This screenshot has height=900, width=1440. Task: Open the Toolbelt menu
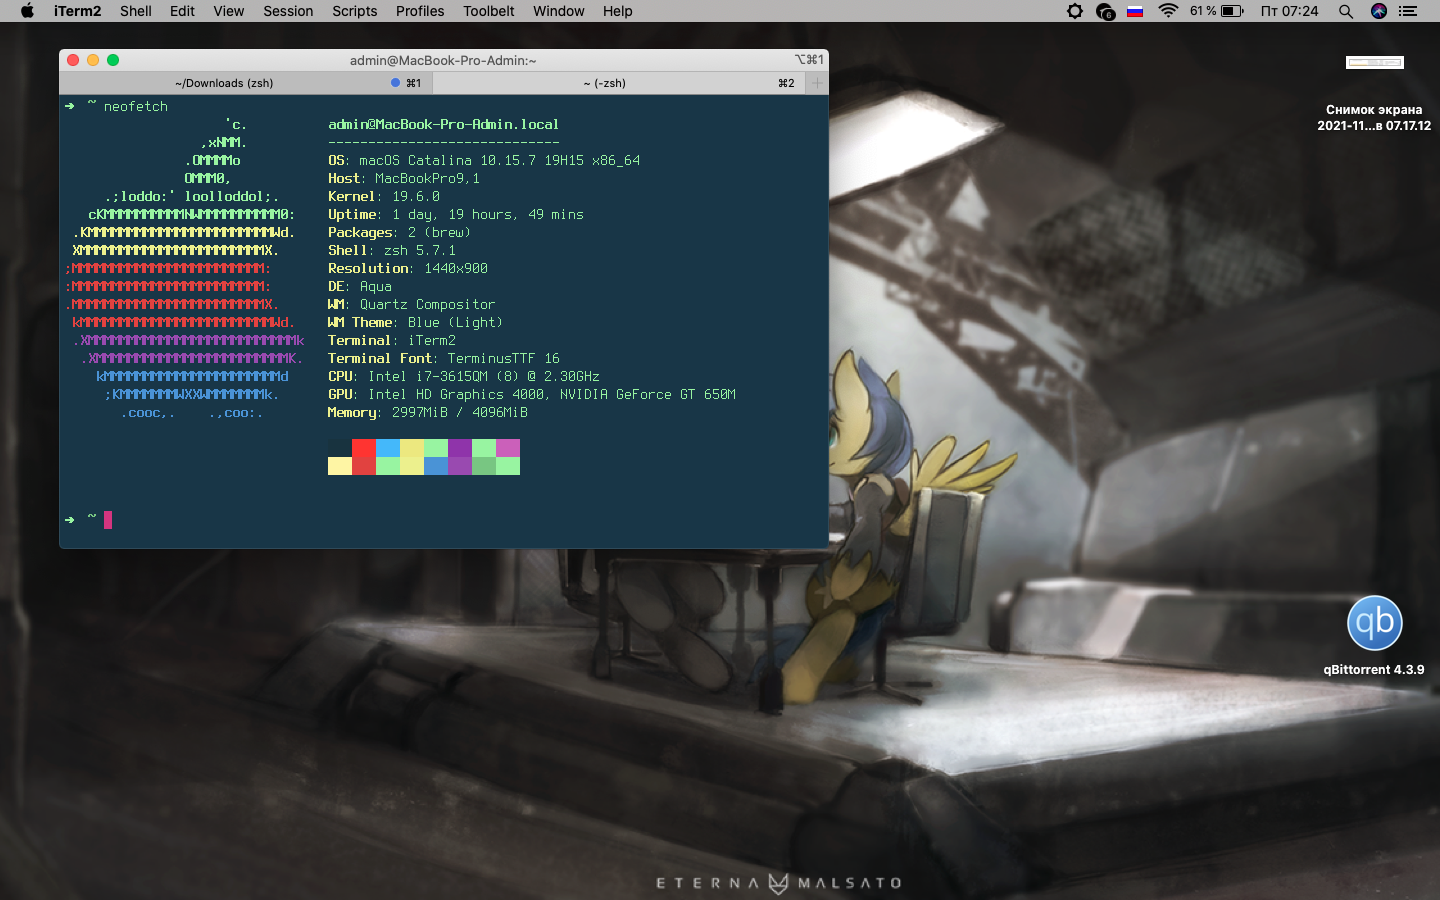pyautogui.click(x=488, y=11)
